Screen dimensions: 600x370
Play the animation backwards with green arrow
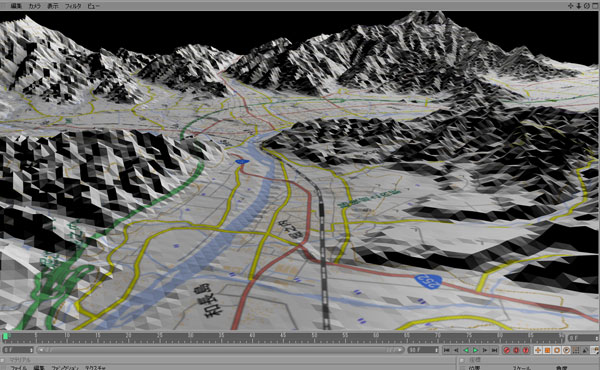coord(466,350)
